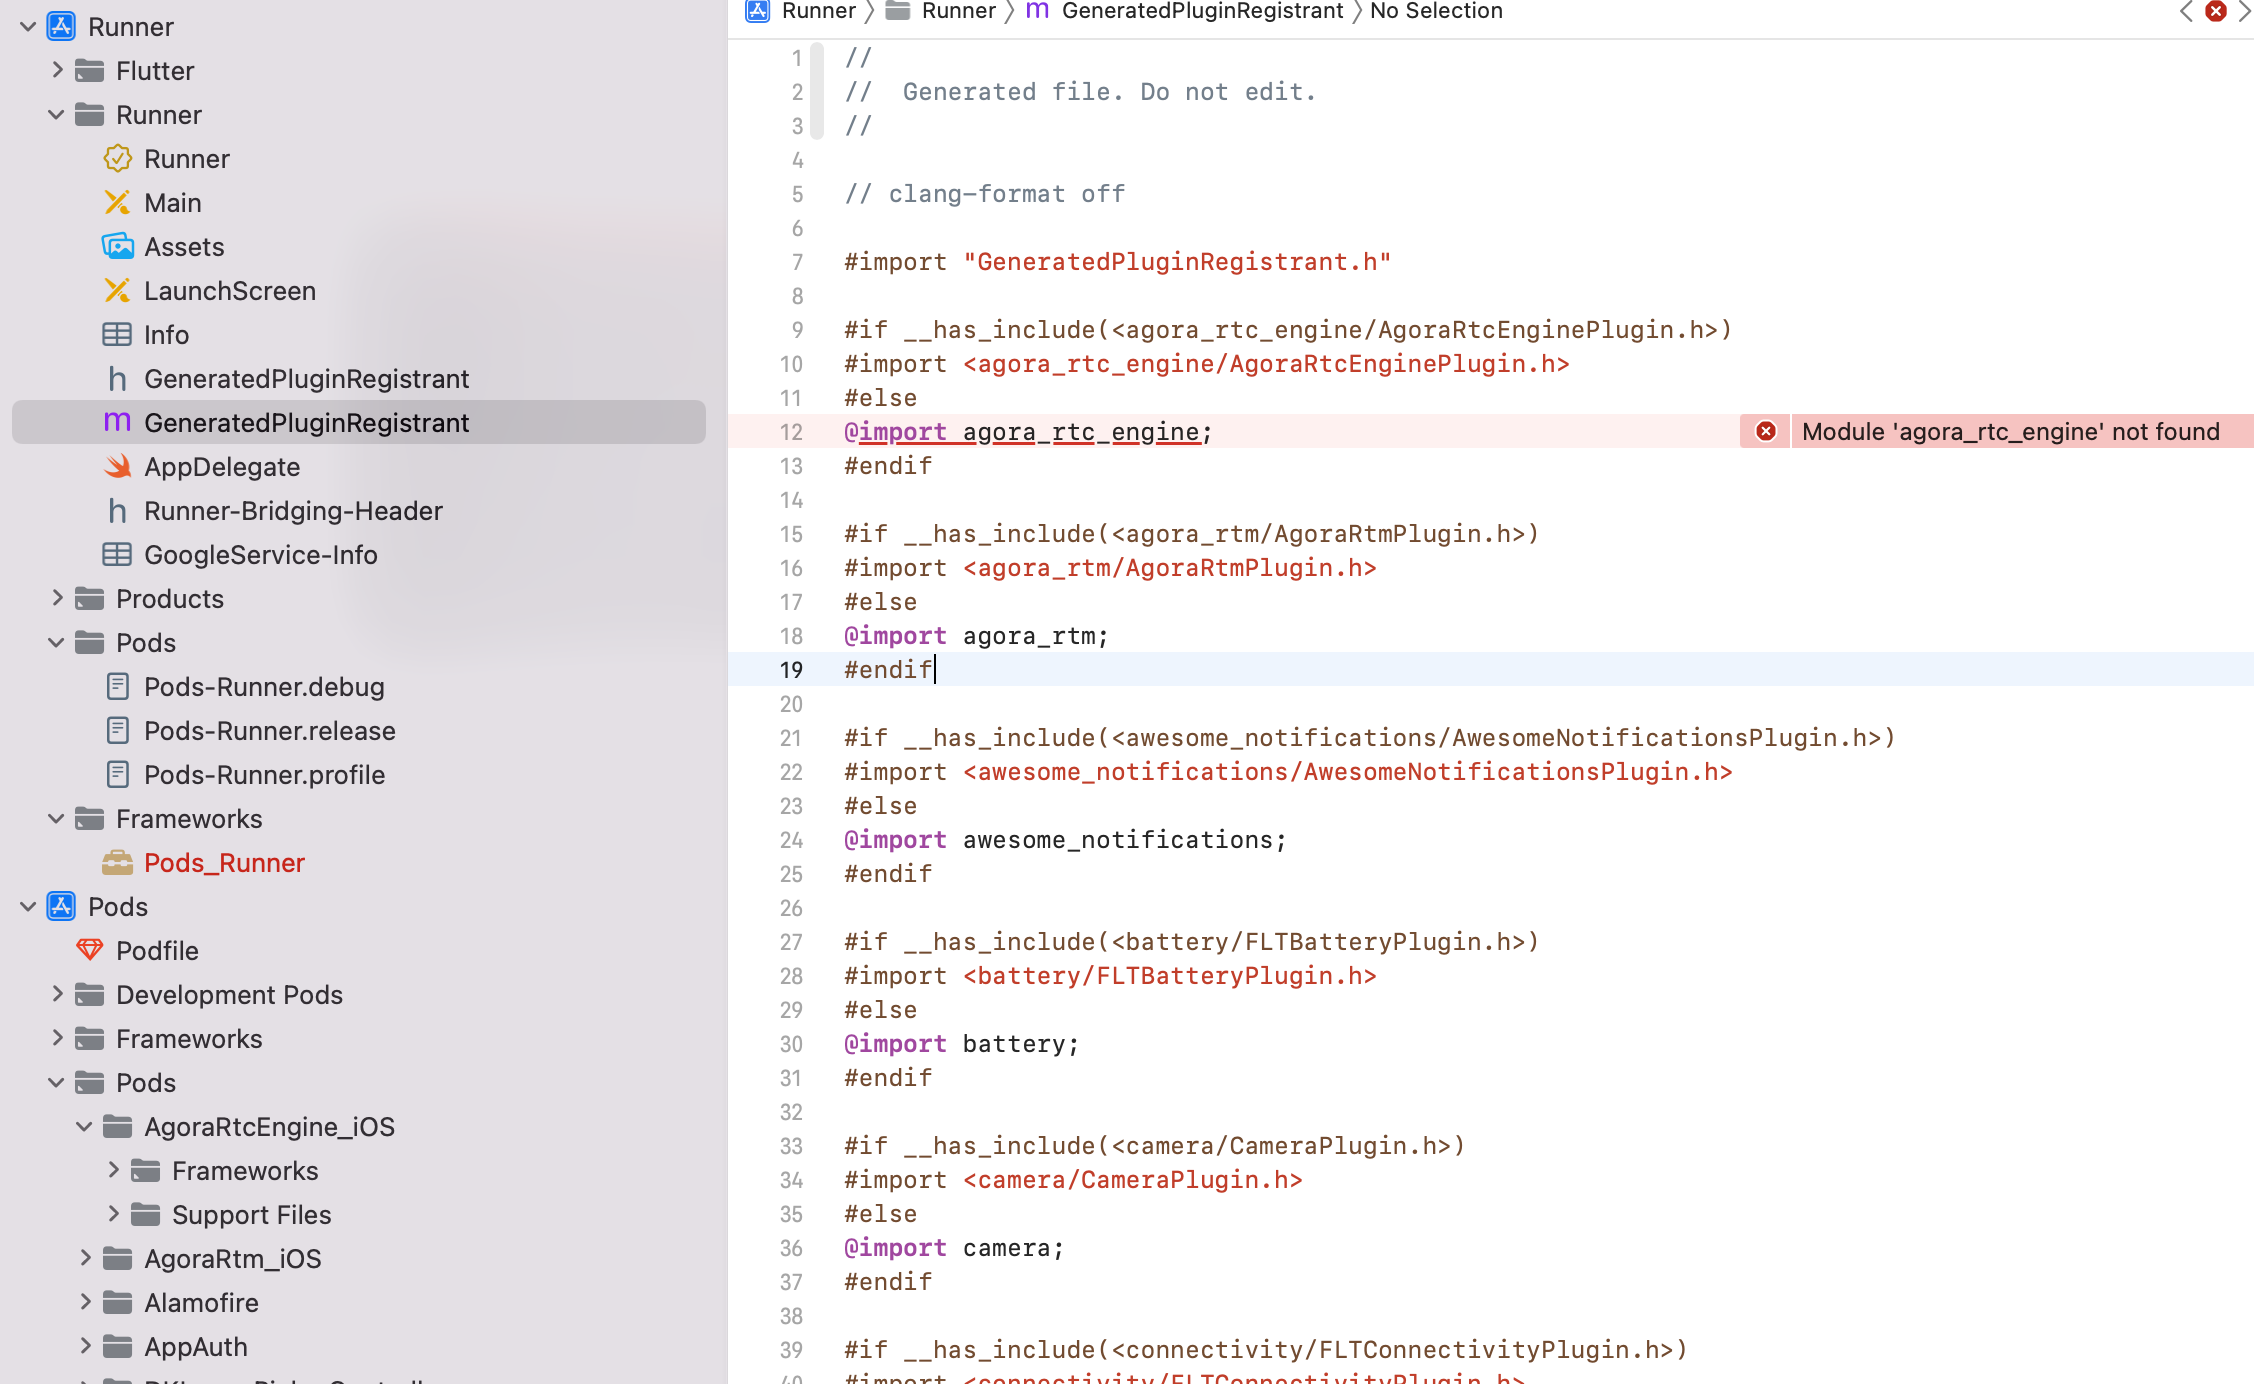Screen dimensions: 2254x1384
Task: Open the LaunchScreen storyboard
Action: pyautogui.click(x=231, y=290)
